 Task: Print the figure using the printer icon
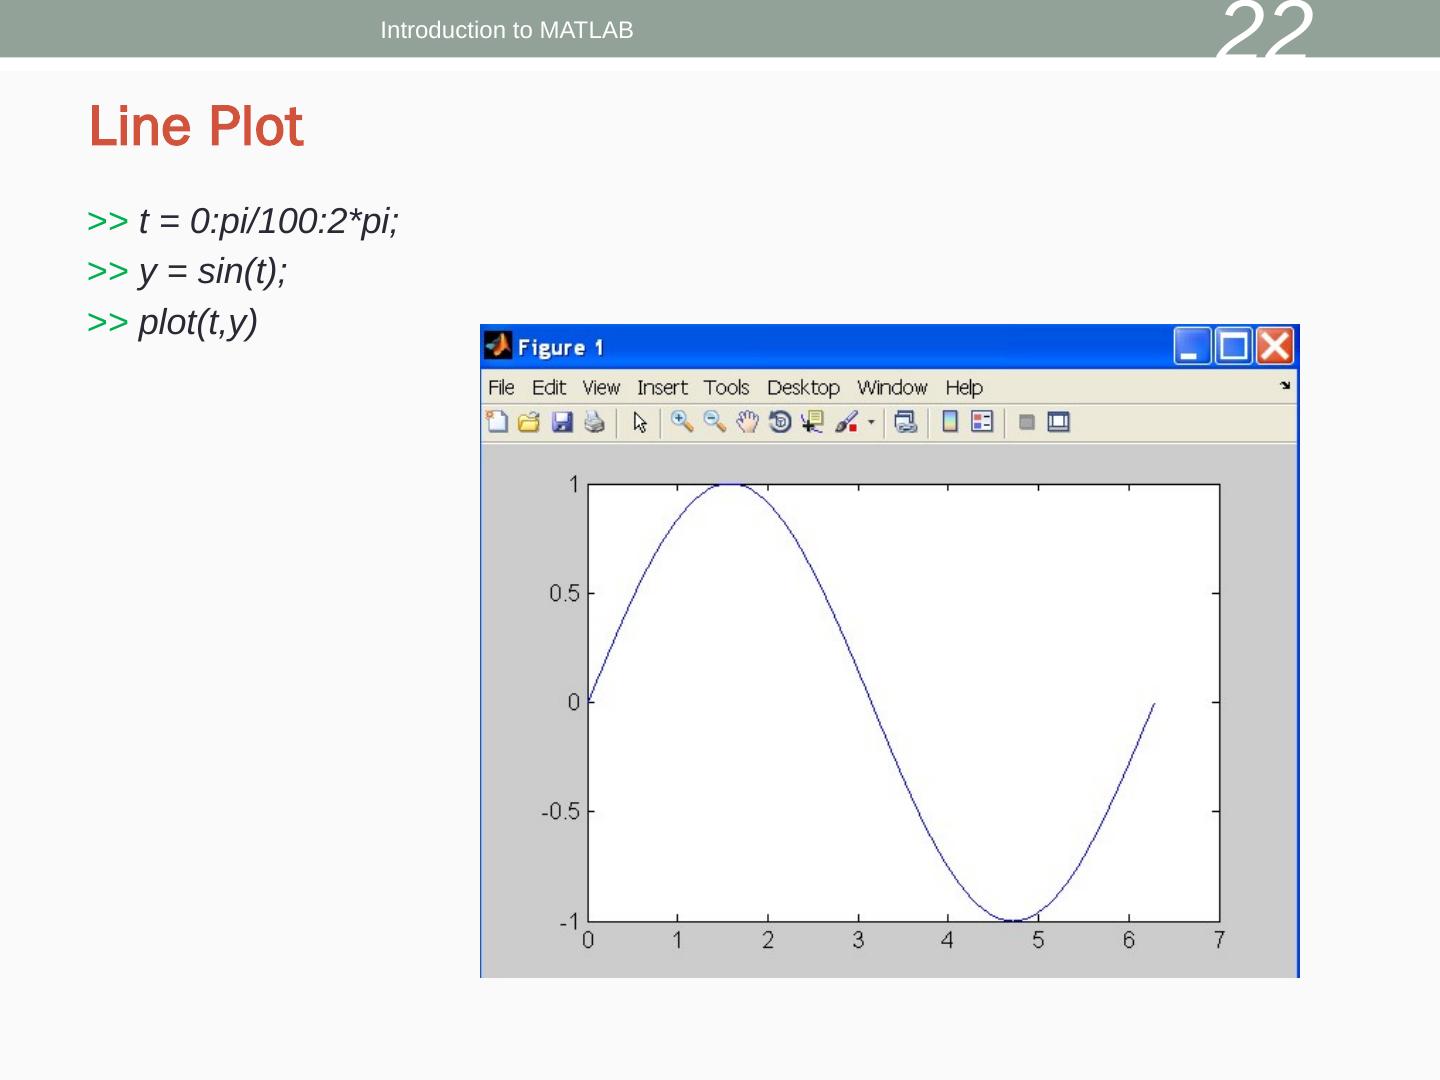[594, 422]
